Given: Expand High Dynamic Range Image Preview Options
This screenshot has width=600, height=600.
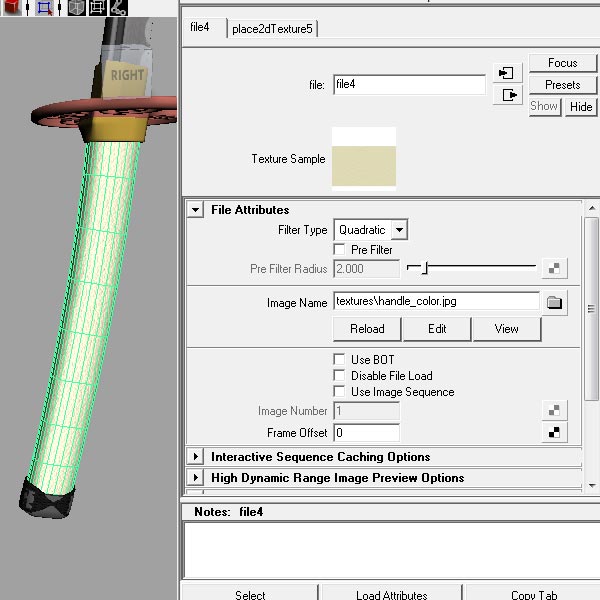Looking at the screenshot, I should click(x=196, y=478).
